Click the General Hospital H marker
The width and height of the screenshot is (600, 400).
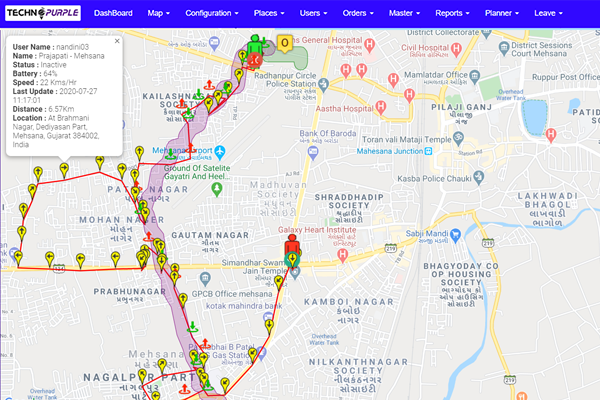[370, 44]
